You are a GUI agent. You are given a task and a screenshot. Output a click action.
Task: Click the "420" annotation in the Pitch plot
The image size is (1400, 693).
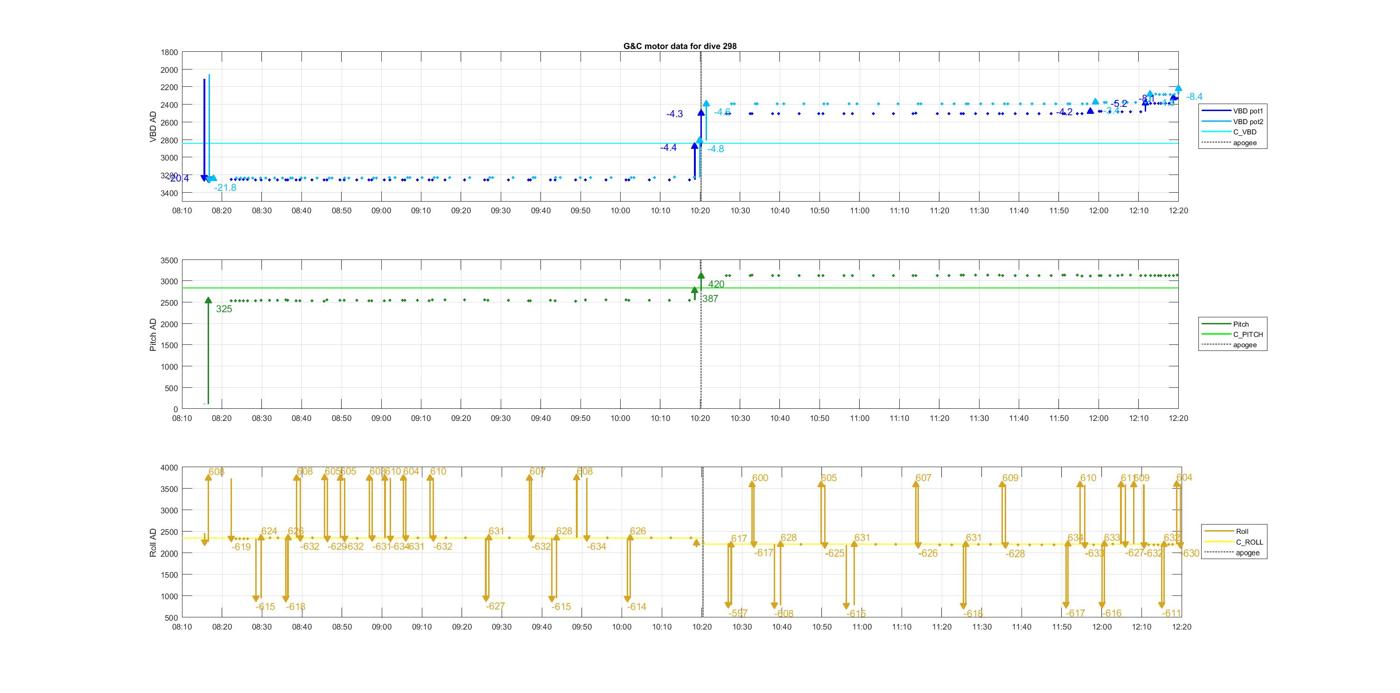pos(716,285)
